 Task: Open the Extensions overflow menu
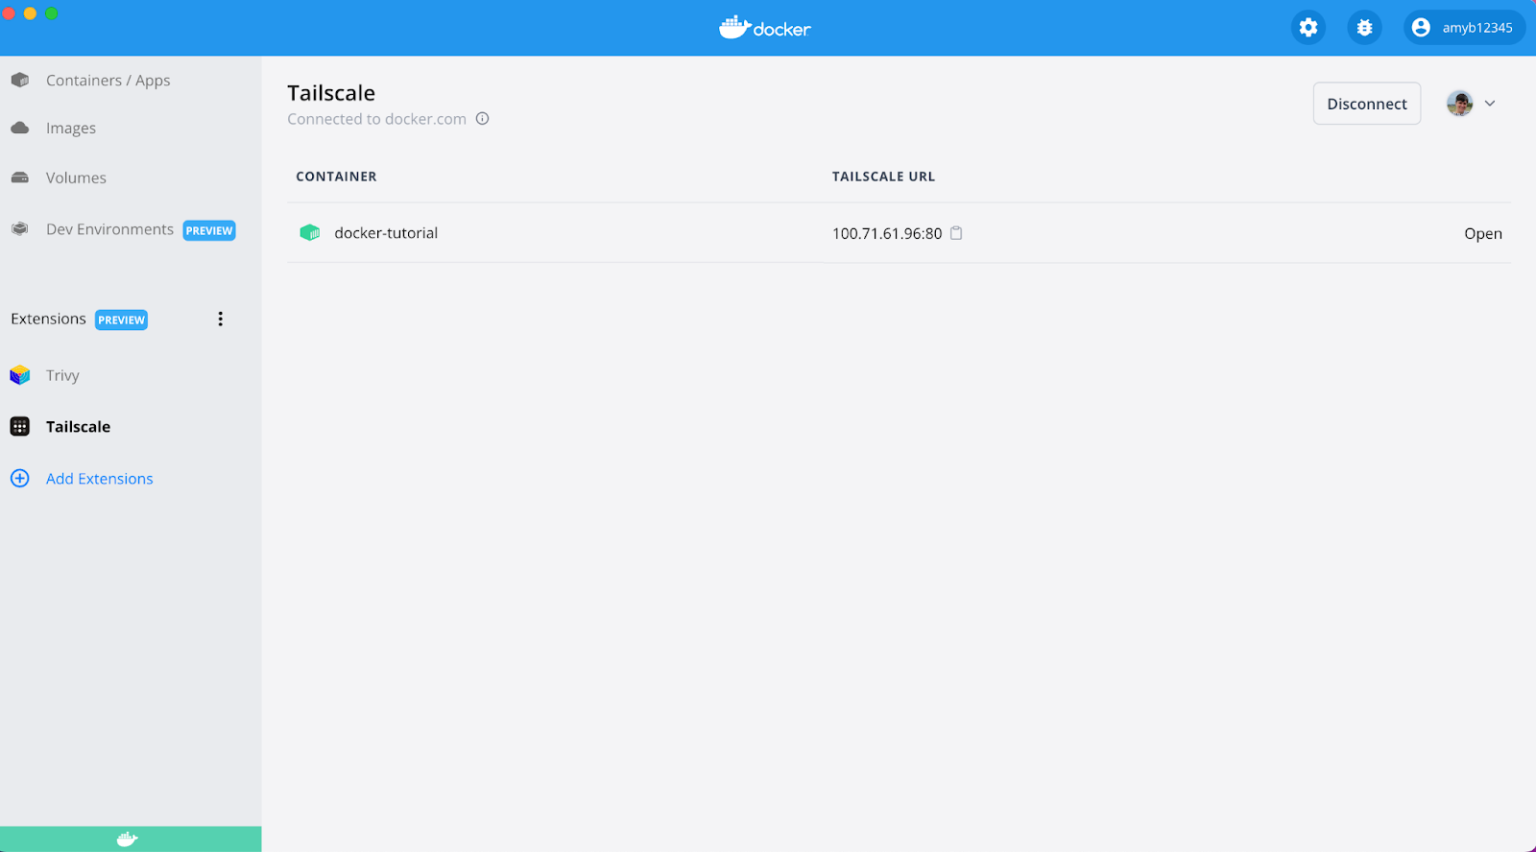click(x=221, y=319)
